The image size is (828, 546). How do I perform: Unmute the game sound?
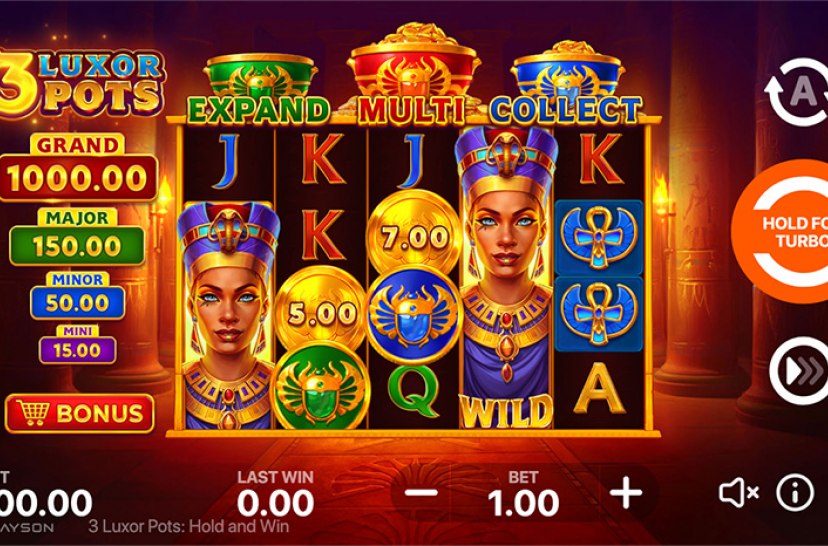[x=738, y=492]
